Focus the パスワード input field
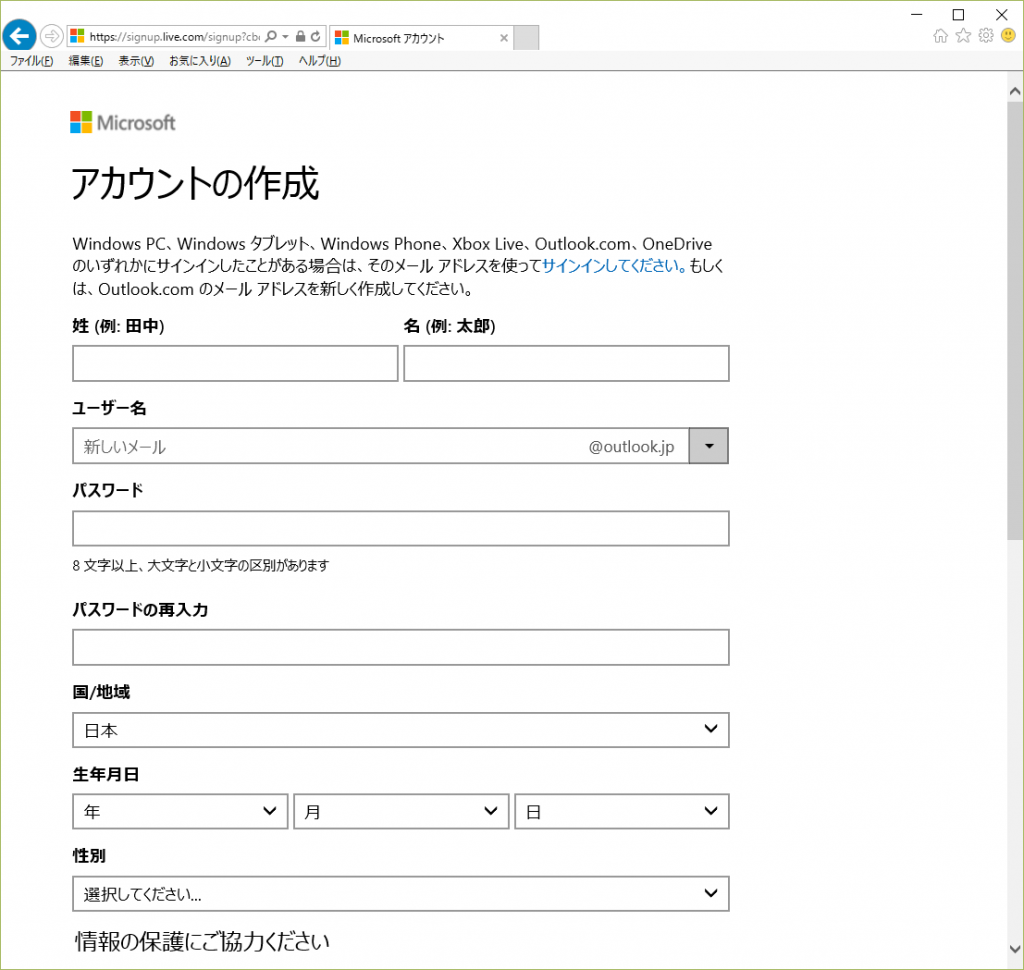This screenshot has height=970, width=1024. pyautogui.click(x=401, y=528)
